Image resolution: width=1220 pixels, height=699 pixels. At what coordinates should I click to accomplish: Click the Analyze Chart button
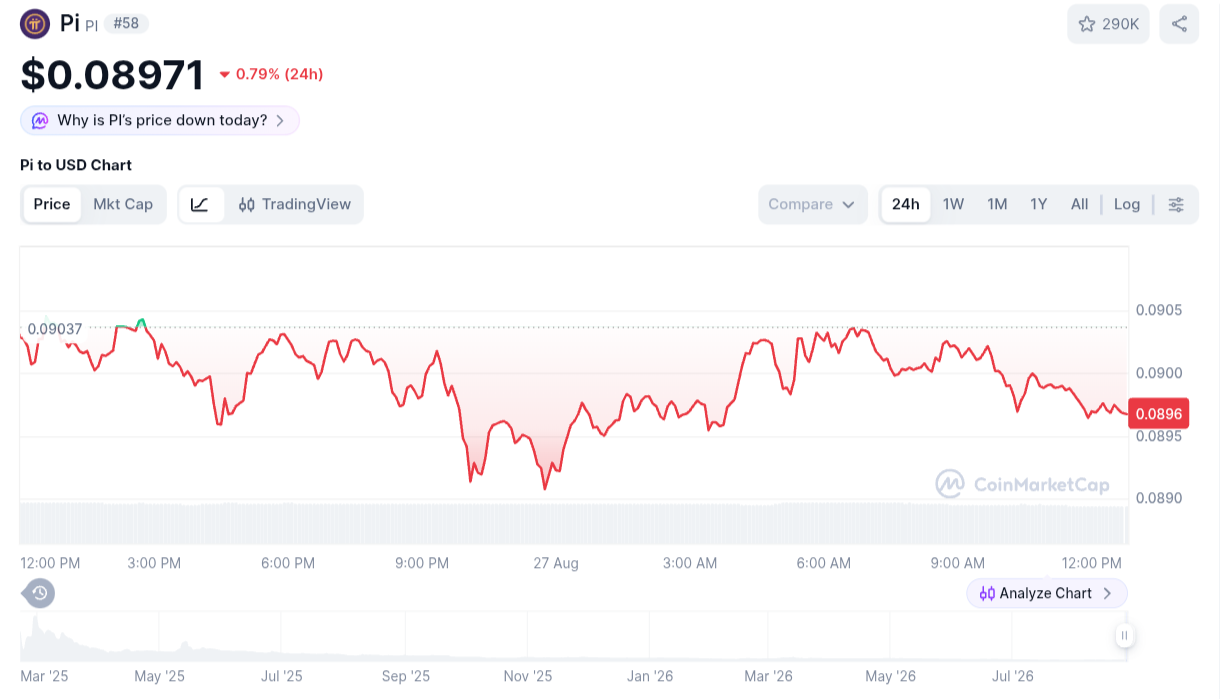point(1046,593)
